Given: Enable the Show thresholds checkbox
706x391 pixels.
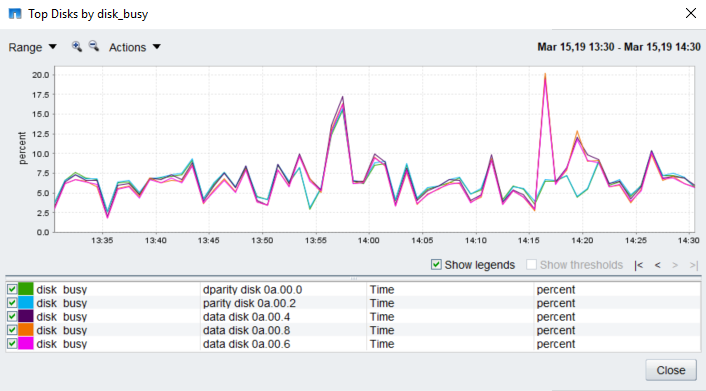Looking at the screenshot, I should pyautogui.click(x=531, y=264).
